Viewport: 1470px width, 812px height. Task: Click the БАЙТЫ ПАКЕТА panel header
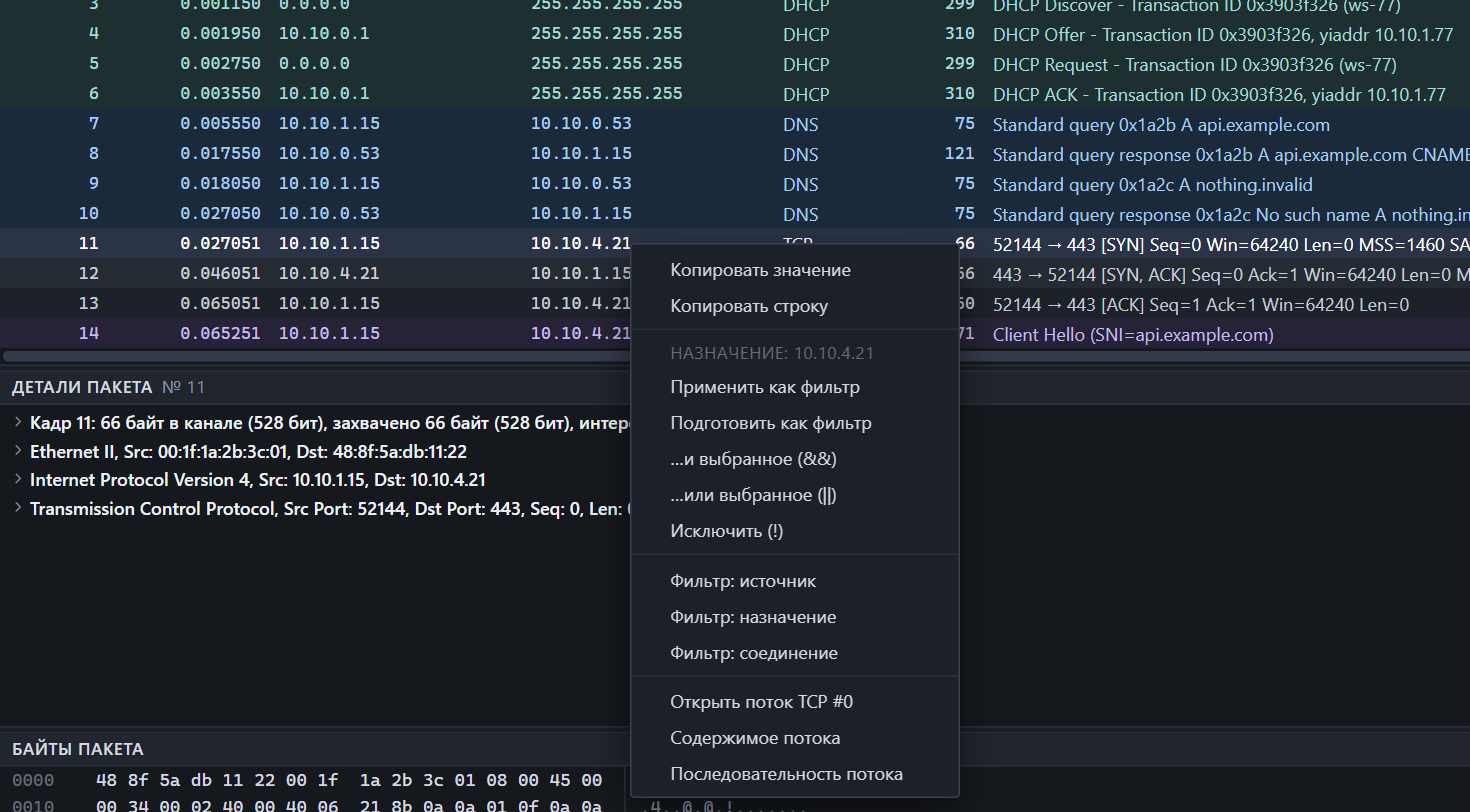(x=735, y=749)
